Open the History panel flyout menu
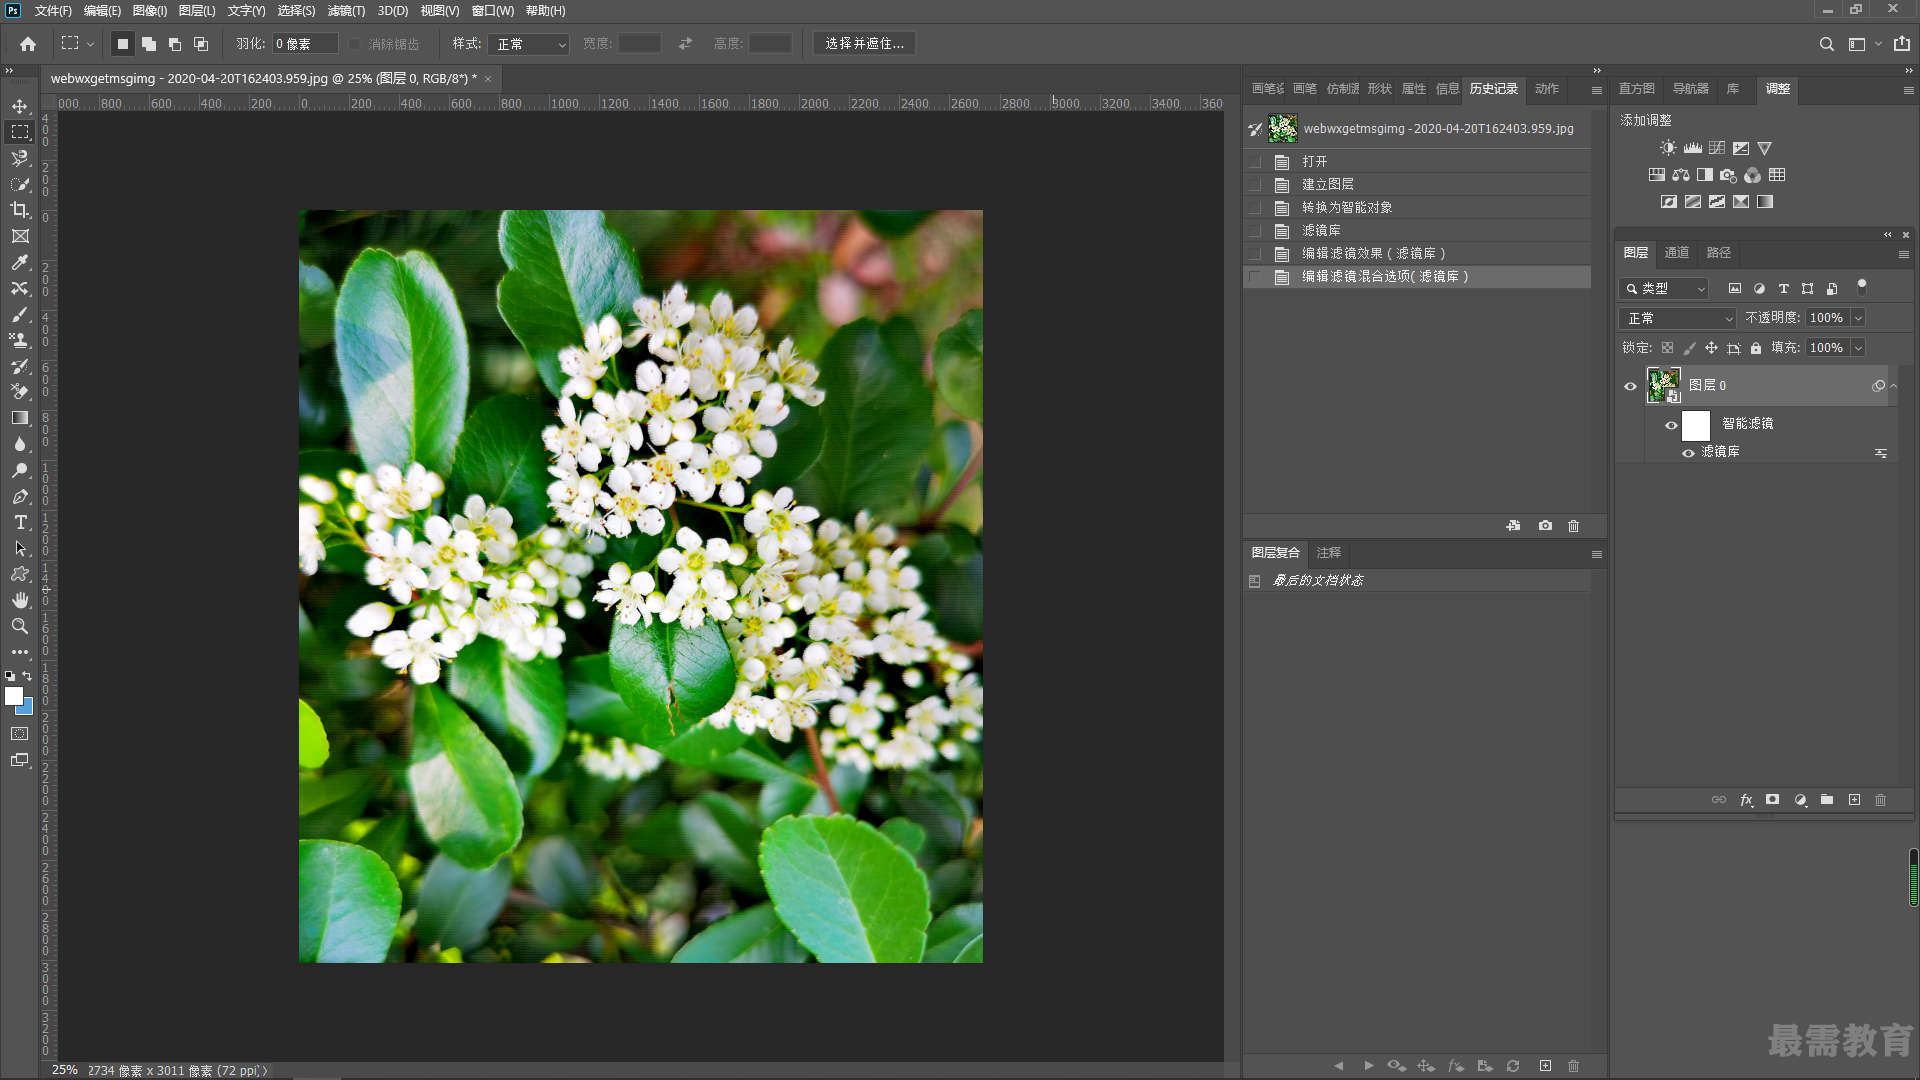This screenshot has height=1080, width=1920. (1597, 90)
